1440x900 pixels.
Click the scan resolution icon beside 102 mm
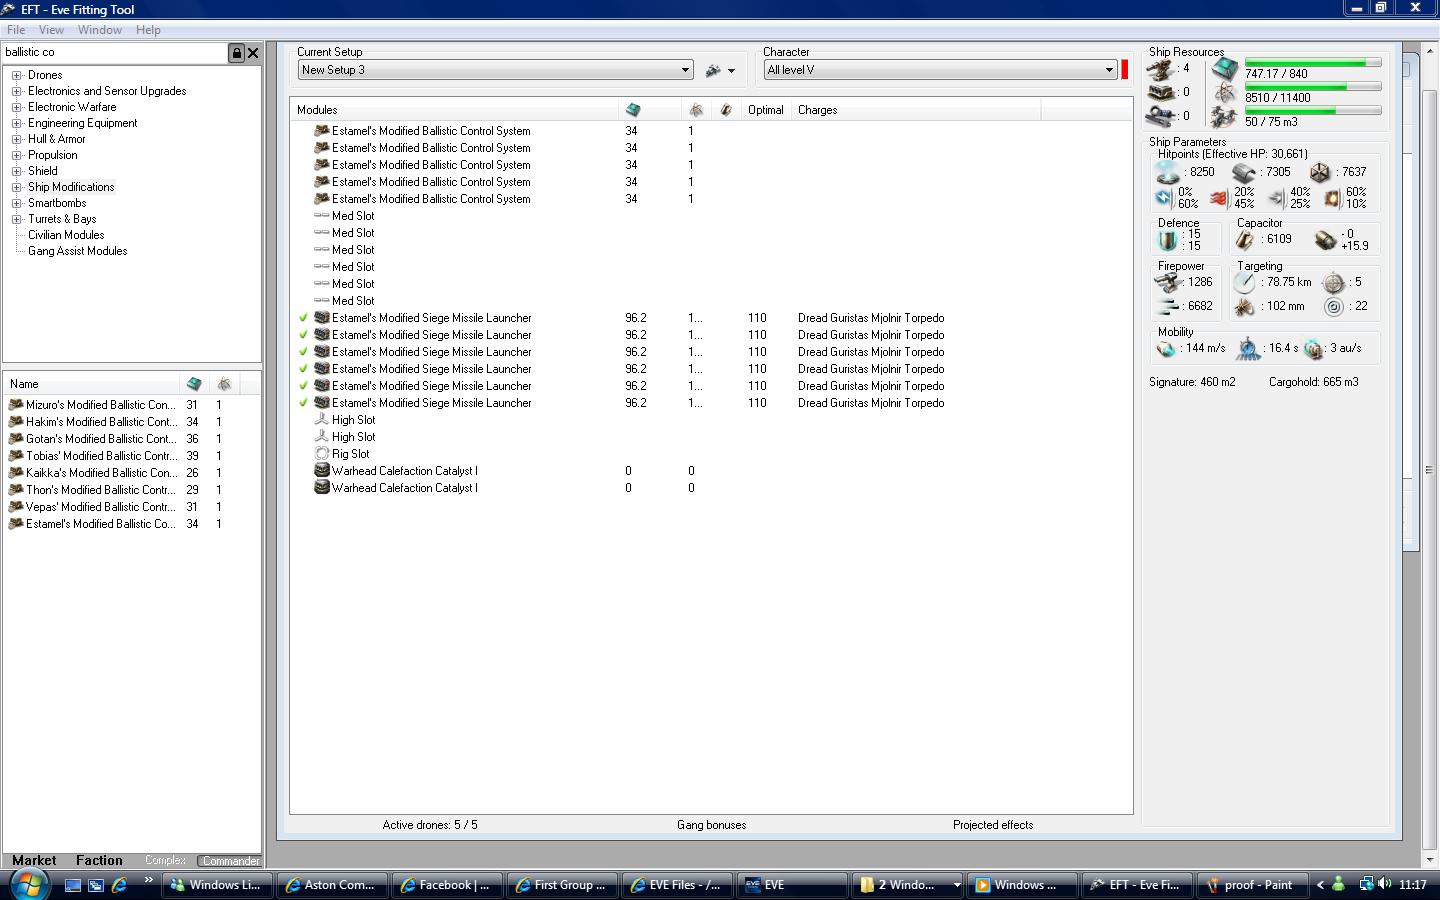[x=1245, y=307]
